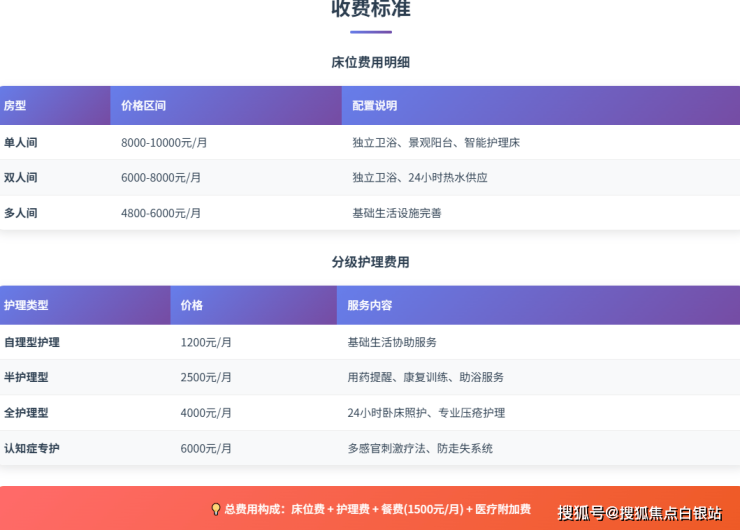
Task: Click the 自理型护理 row label
Action: tap(32, 342)
